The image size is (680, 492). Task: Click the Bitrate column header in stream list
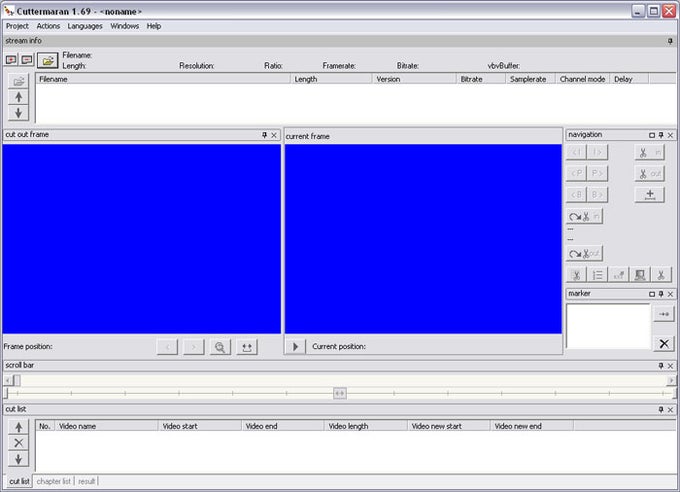click(x=481, y=79)
